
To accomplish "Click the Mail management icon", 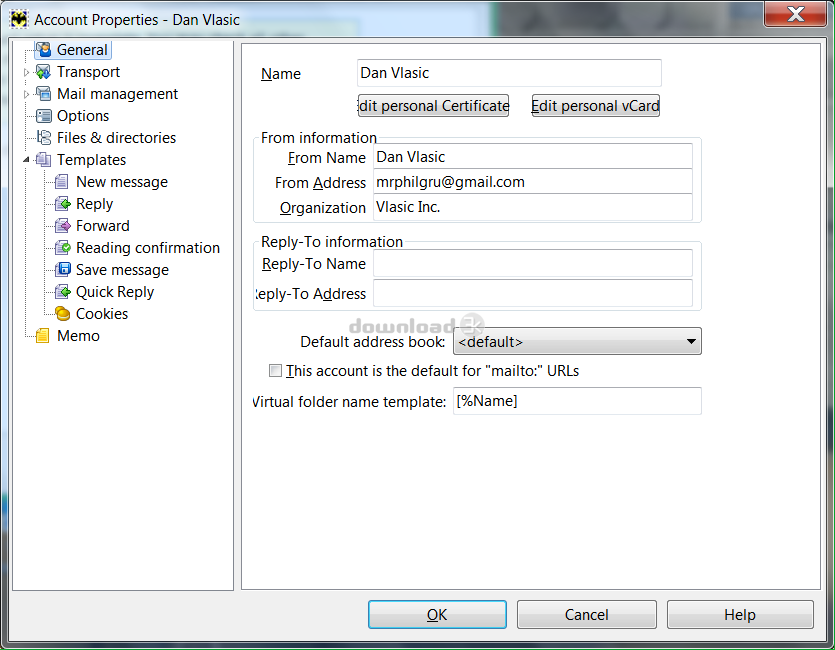I will (43, 94).
